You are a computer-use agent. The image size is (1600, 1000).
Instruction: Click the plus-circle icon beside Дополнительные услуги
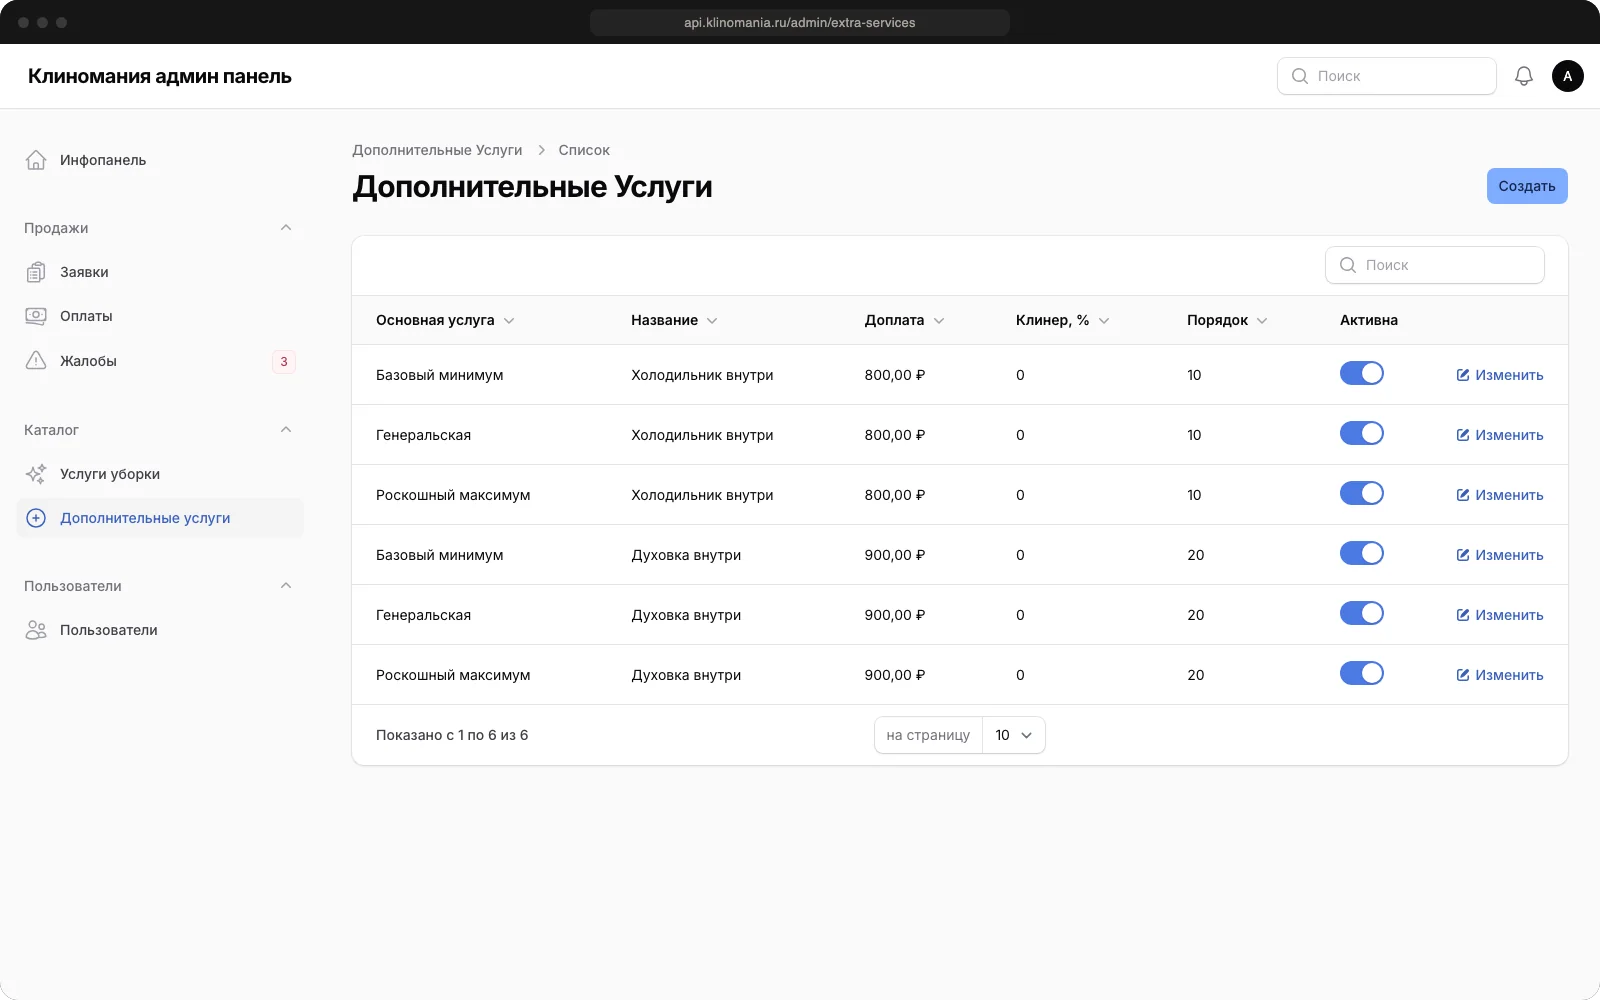click(x=36, y=518)
